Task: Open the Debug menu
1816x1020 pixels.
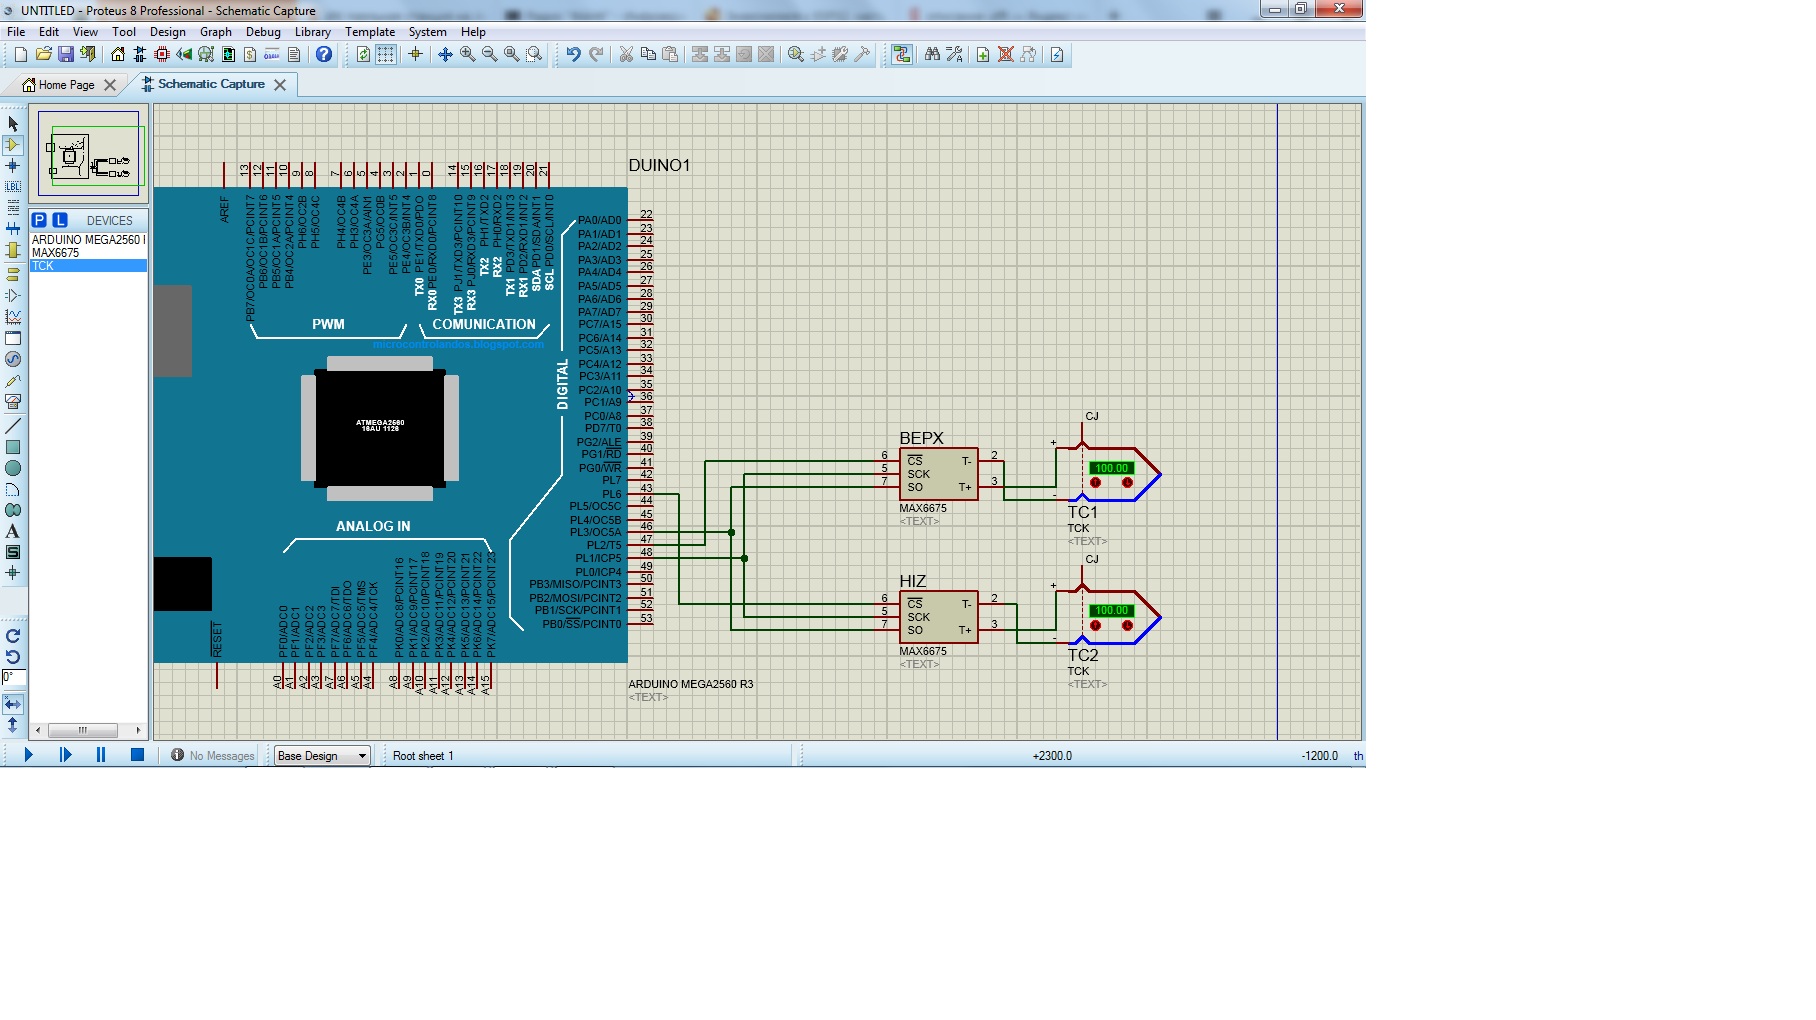Action: click(263, 32)
